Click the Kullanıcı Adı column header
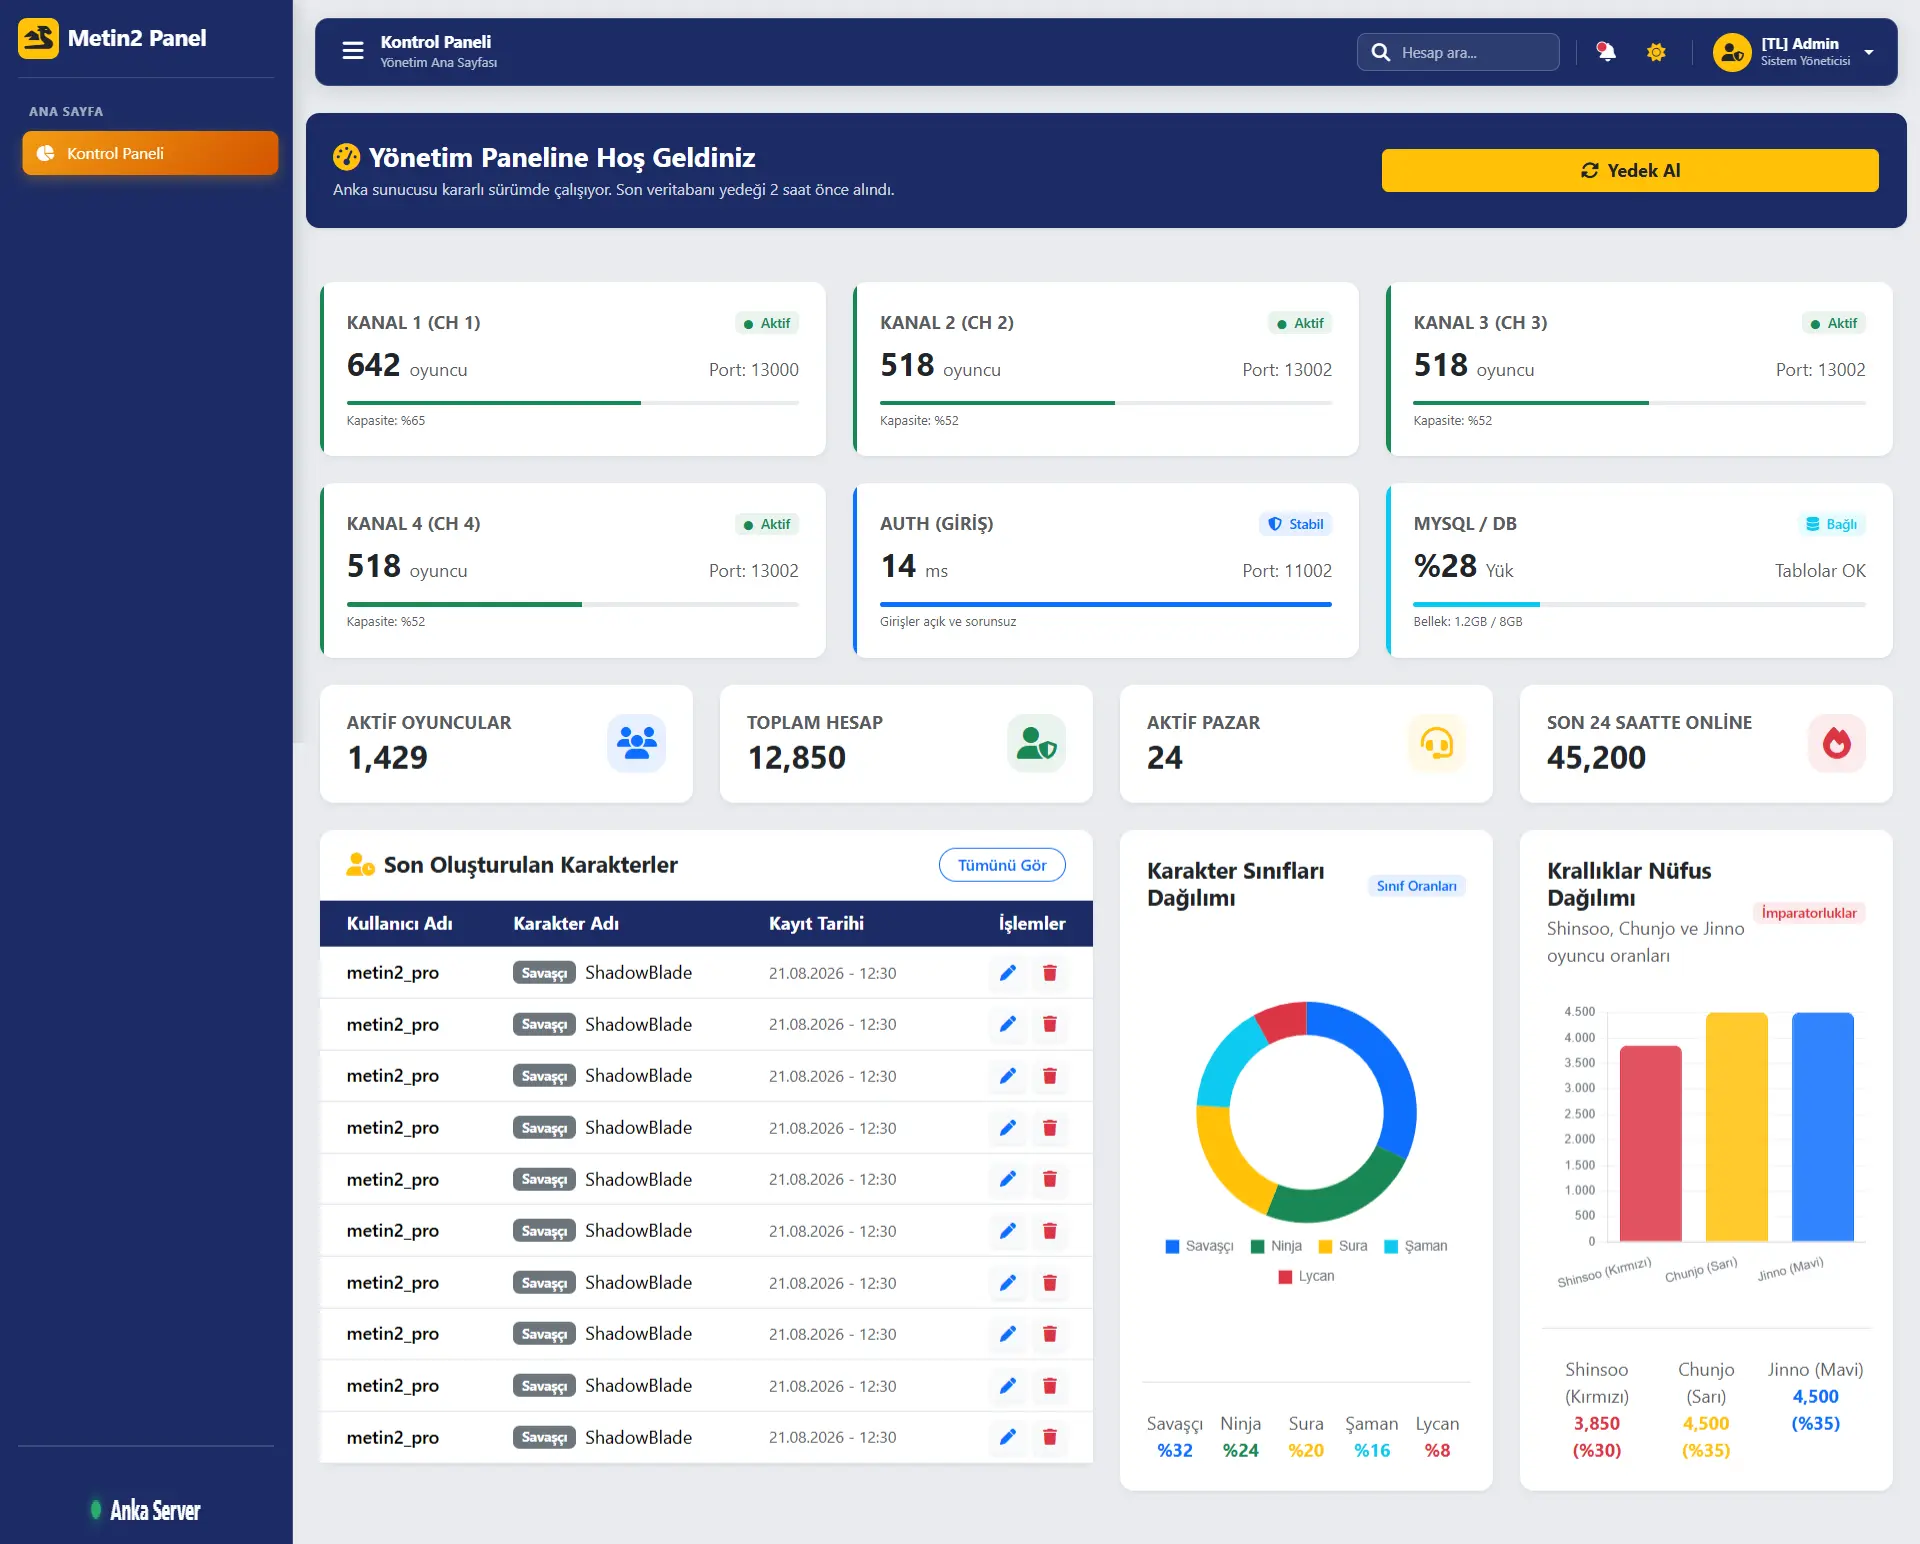This screenshot has width=1920, height=1544. pyautogui.click(x=400, y=924)
